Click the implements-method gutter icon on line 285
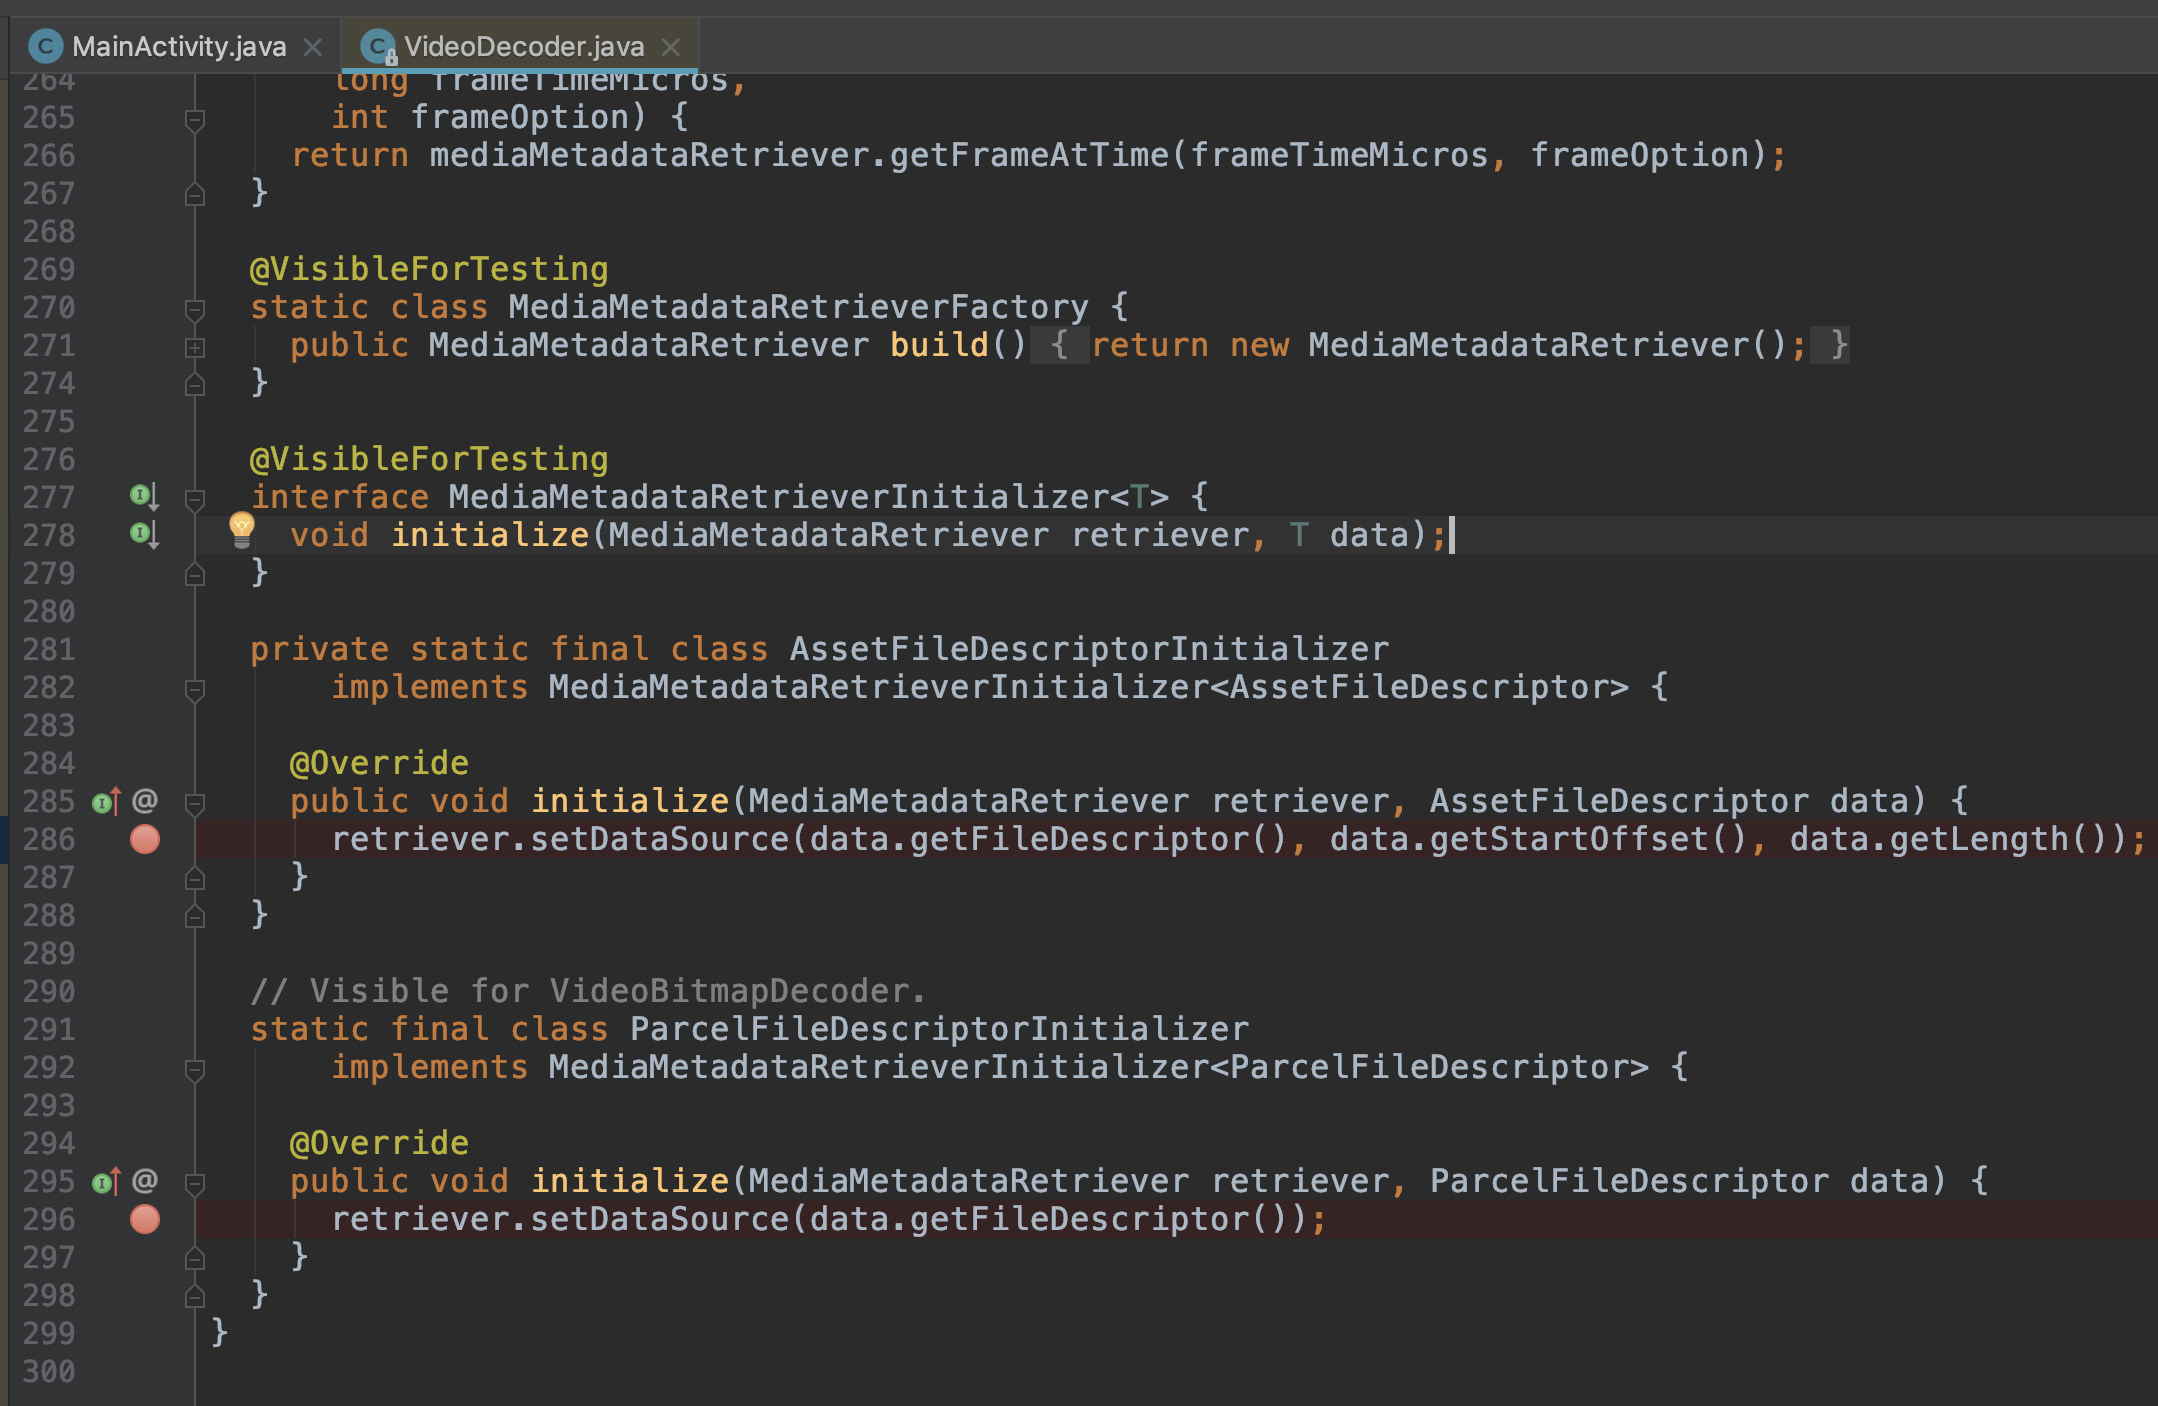 click(x=106, y=801)
